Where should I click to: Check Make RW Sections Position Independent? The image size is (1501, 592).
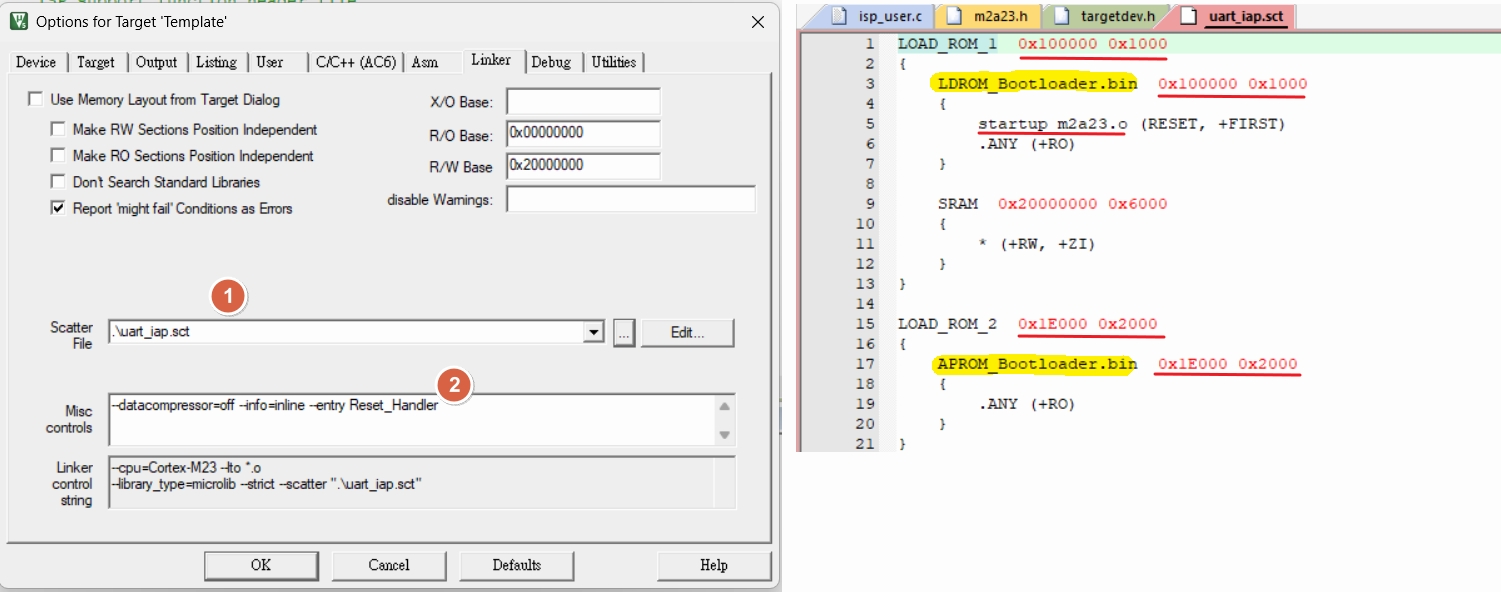click(x=59, y=130)
